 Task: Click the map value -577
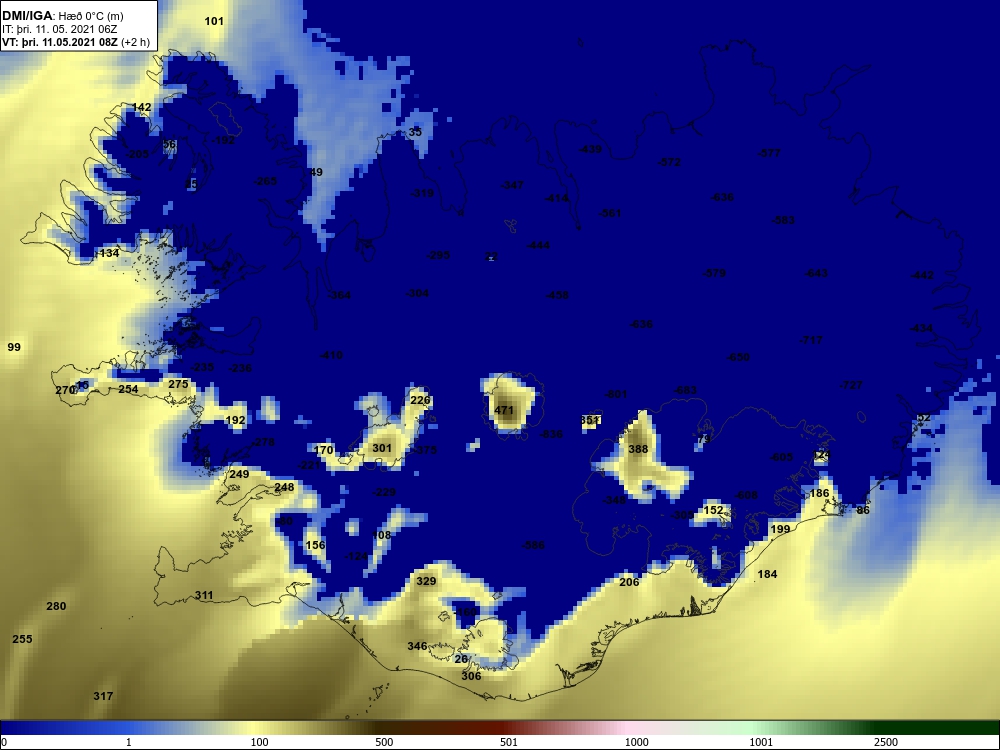point(769,153)
